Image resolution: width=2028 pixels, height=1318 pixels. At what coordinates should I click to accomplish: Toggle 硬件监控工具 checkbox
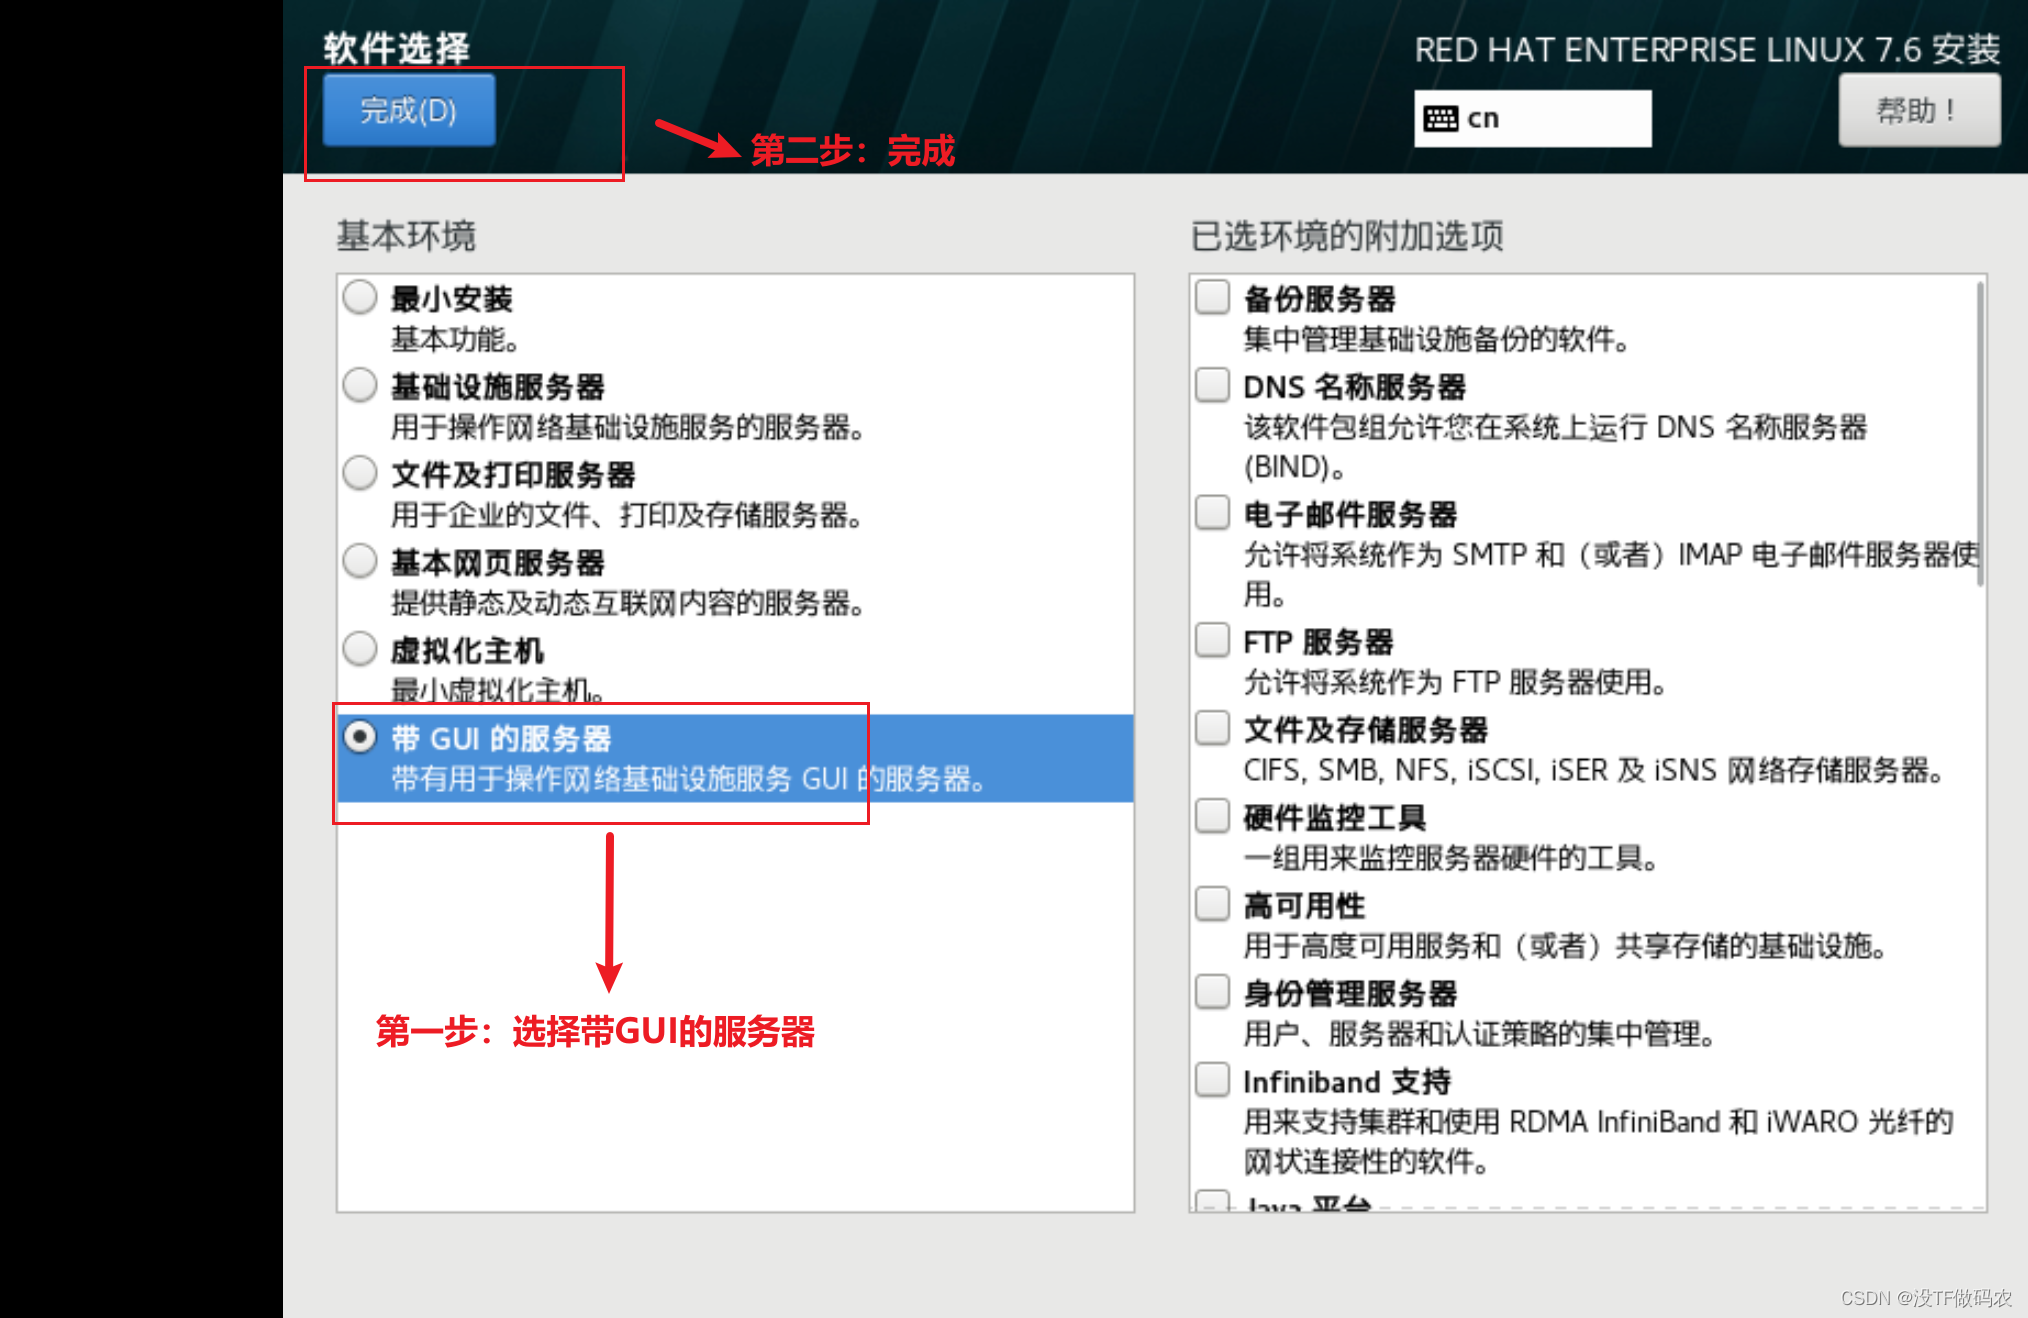coord(1212,816)
